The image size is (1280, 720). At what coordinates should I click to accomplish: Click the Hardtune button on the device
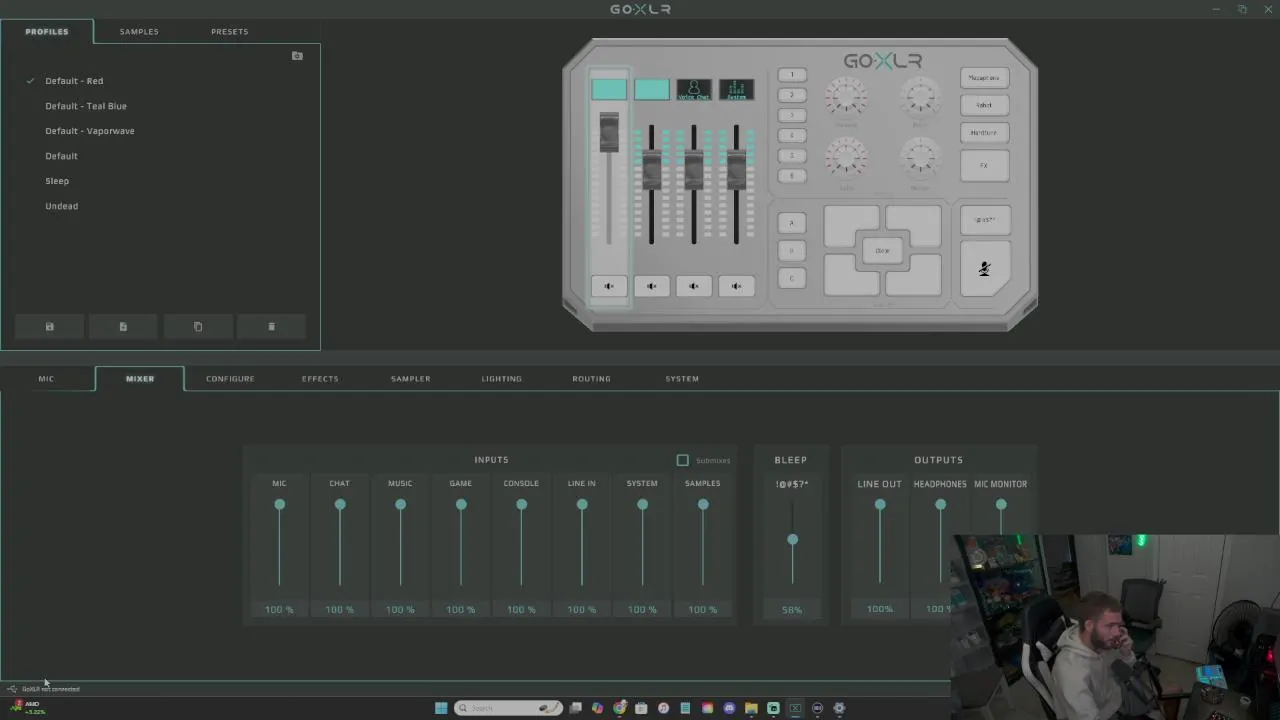984,132
